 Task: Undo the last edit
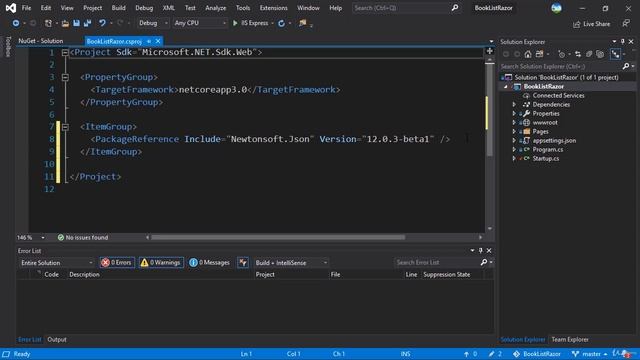(x=102, y=23)
